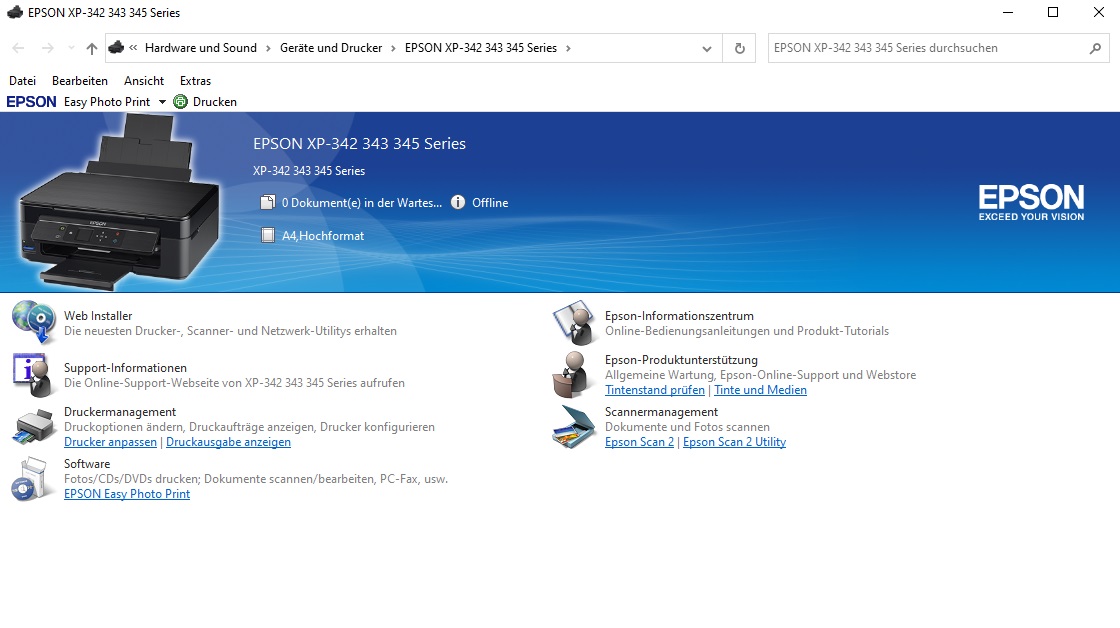This screenshot has width=1120, height=628.
Task: Open the EPSON Easy Photo Print link
Action: point(127,494)
